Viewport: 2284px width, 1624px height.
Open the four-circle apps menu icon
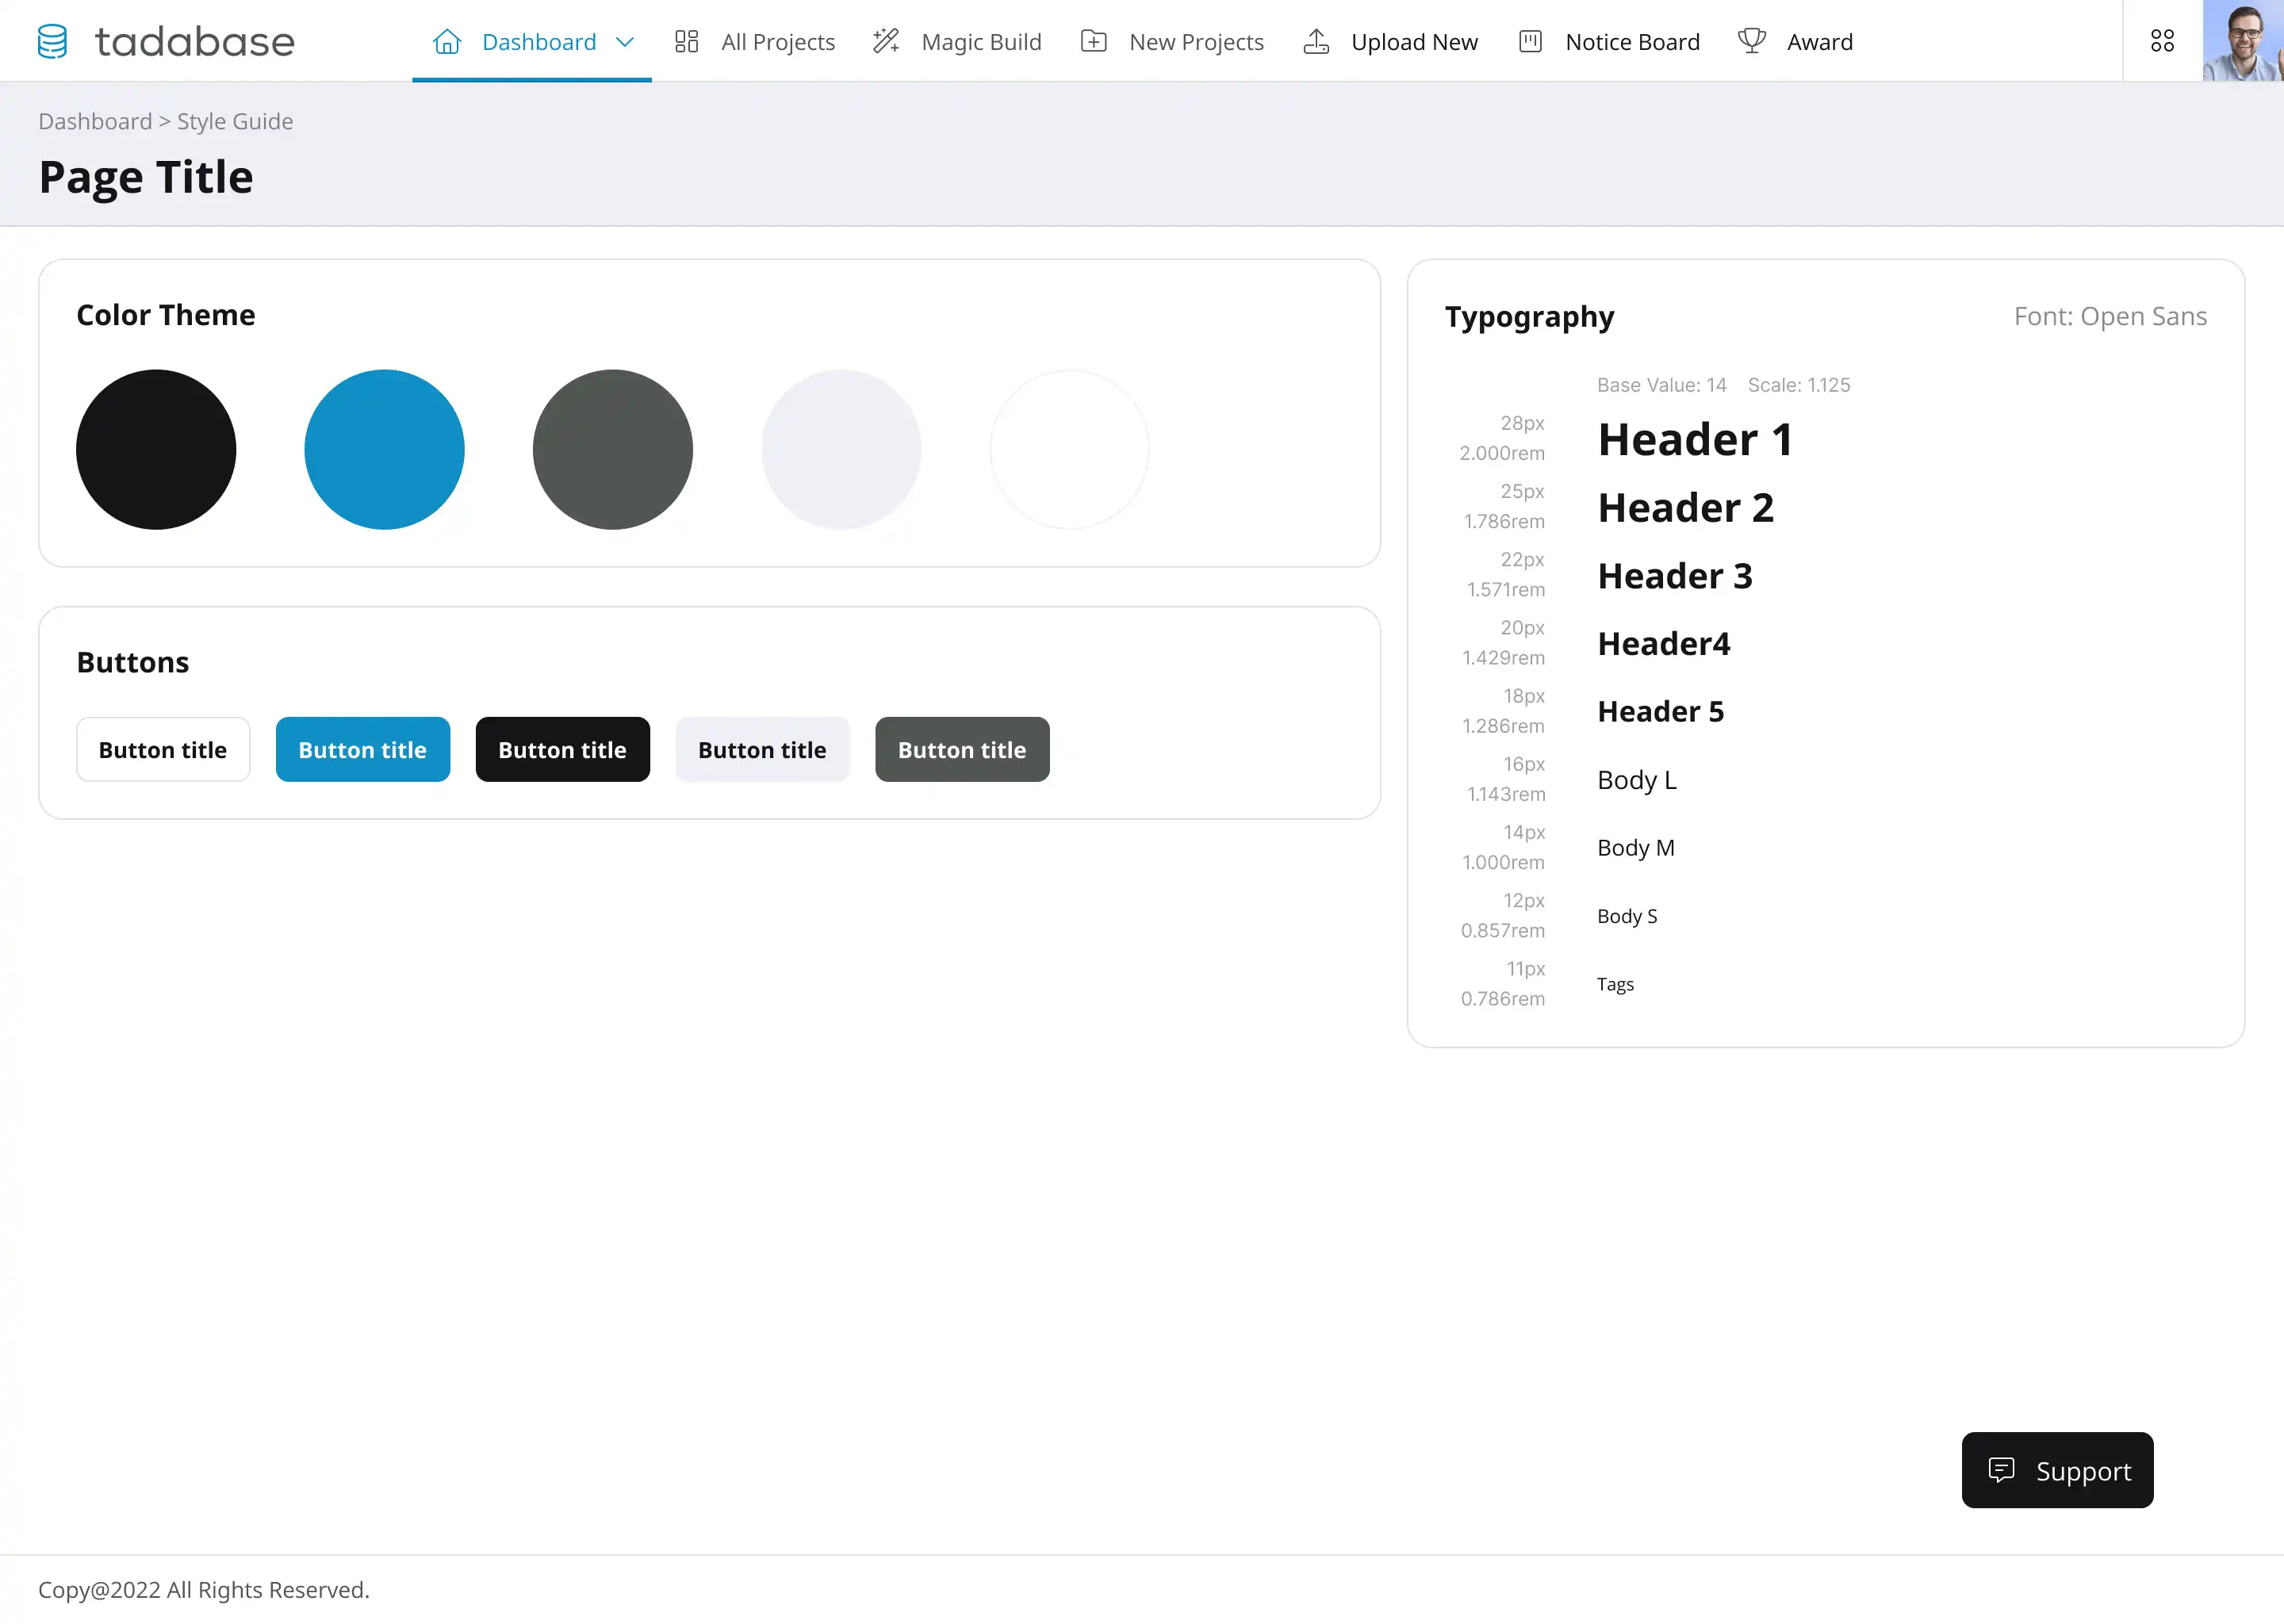click(x=2162, y=41)
